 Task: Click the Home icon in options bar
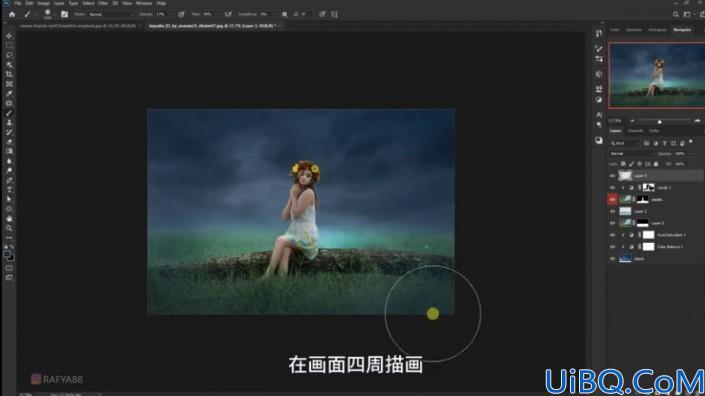tap(12, 14)
